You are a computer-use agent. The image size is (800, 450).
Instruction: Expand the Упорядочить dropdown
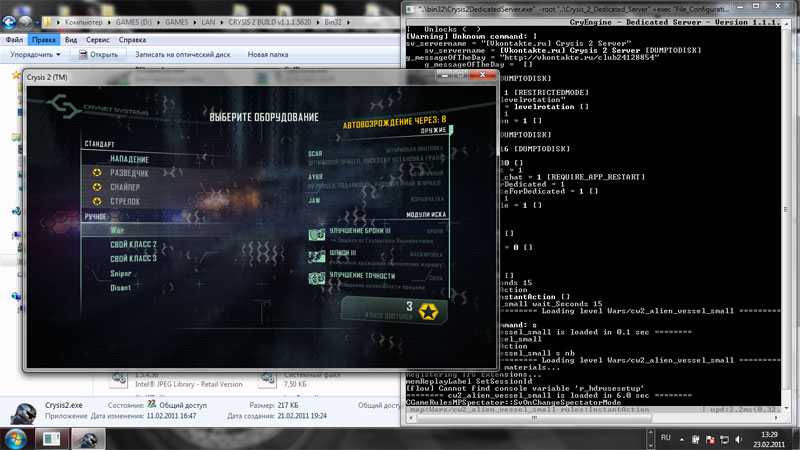[37, 55]
